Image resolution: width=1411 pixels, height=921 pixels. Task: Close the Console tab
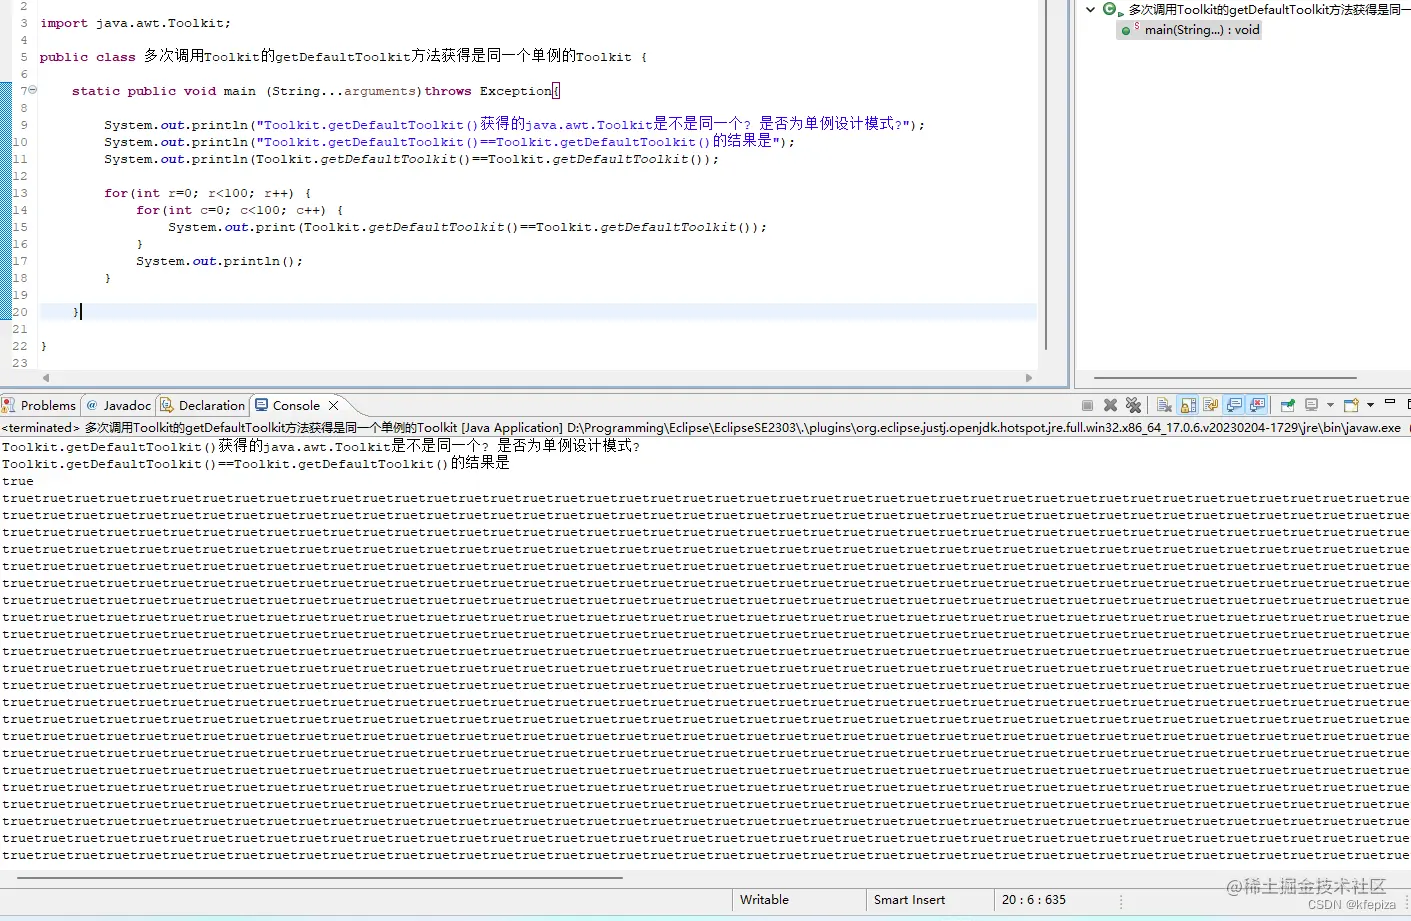click(x=334, y=405)
